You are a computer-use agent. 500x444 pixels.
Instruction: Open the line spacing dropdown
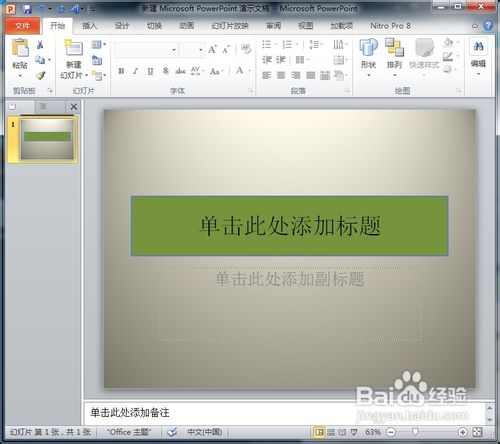(x=316, y=44)
